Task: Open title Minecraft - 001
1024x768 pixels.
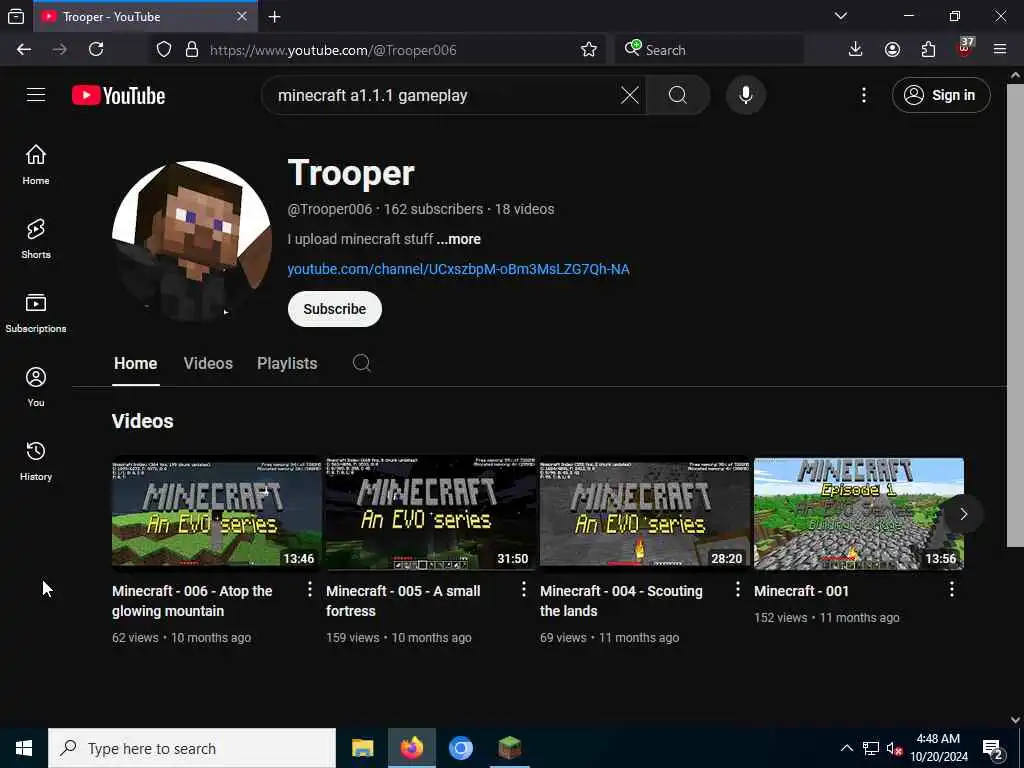Action: pyautogui.click(x=801, y=591)
